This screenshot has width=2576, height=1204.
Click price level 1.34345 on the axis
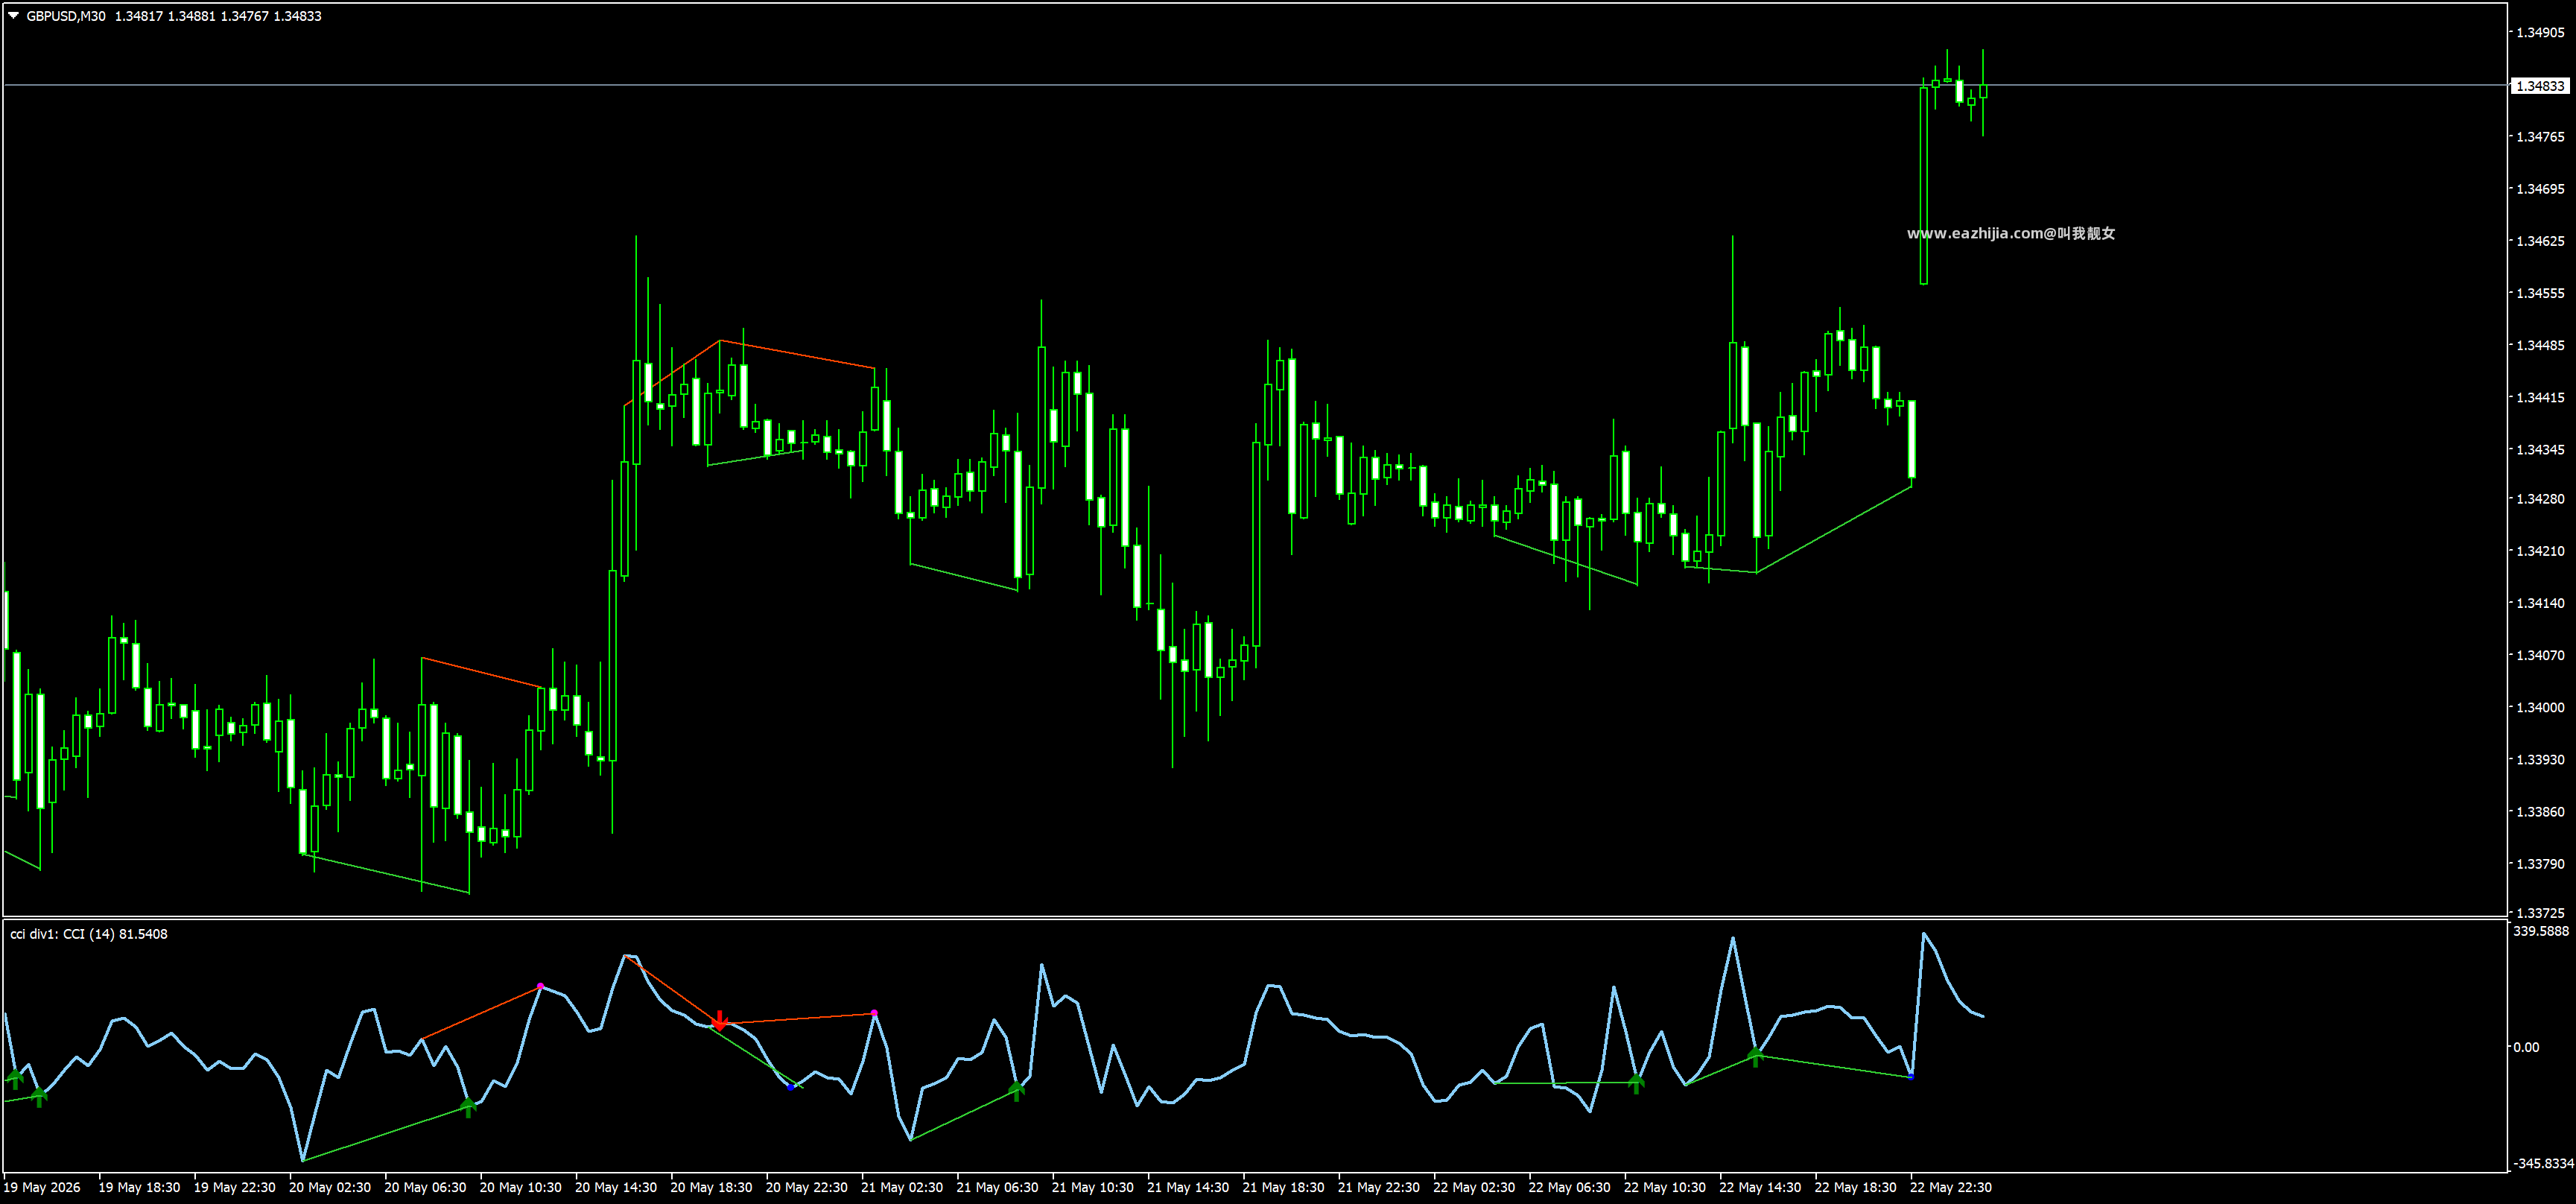pos(2540,449)
